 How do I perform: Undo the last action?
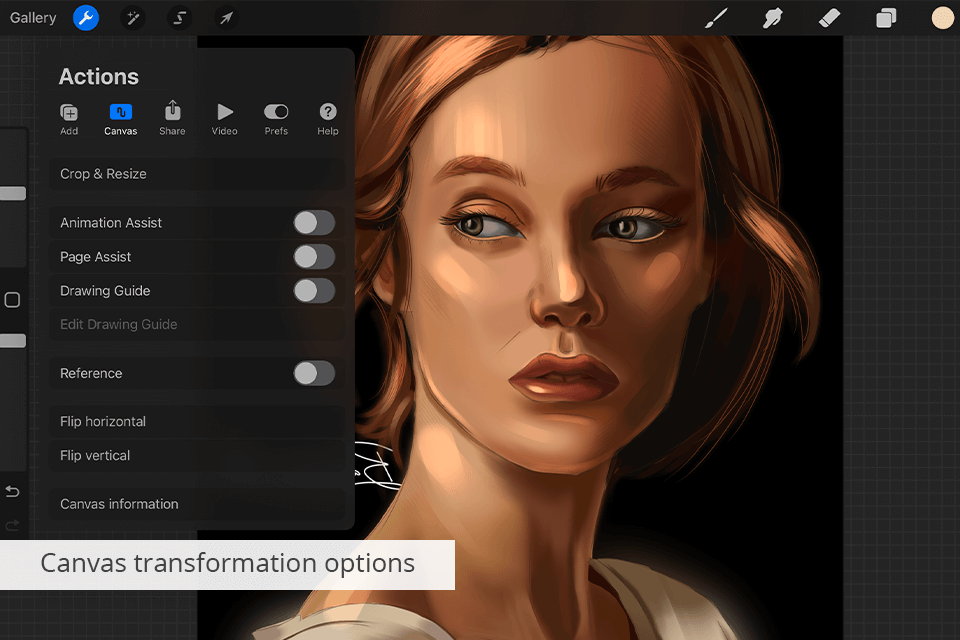pos(12,491)
